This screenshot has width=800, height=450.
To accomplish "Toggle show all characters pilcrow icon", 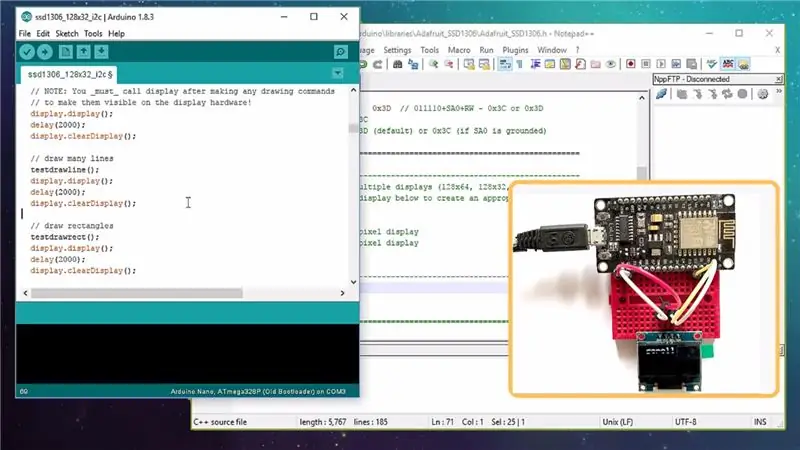I will [x=520, y=64].
